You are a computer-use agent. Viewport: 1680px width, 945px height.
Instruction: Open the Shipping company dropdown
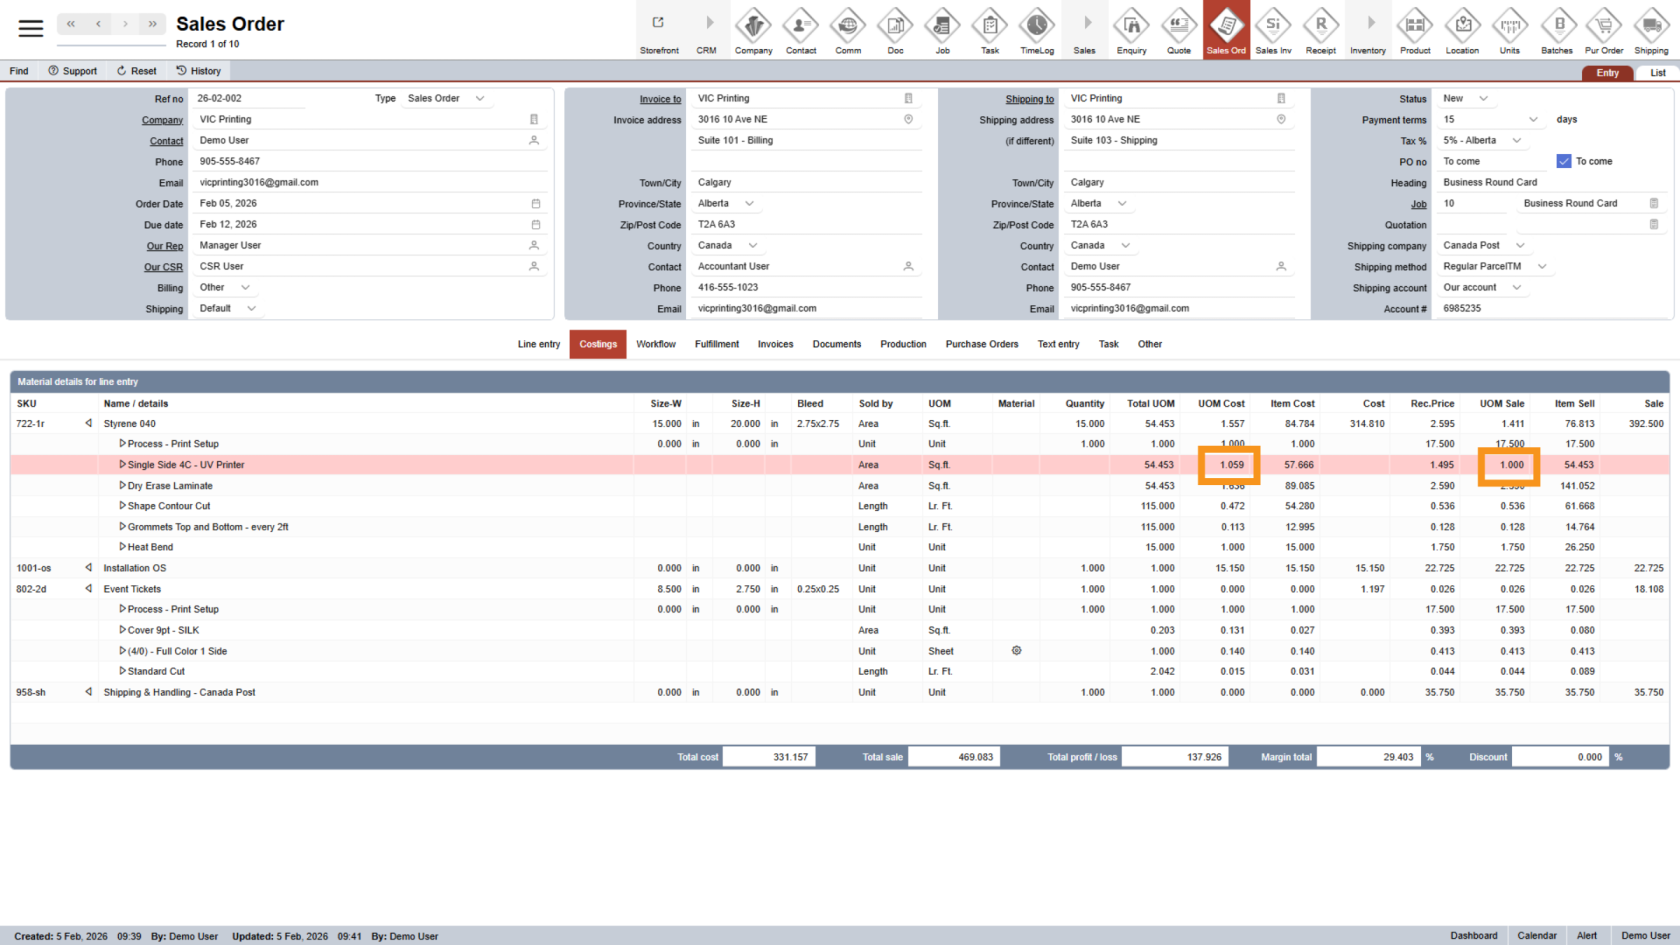click(1520, 246)
